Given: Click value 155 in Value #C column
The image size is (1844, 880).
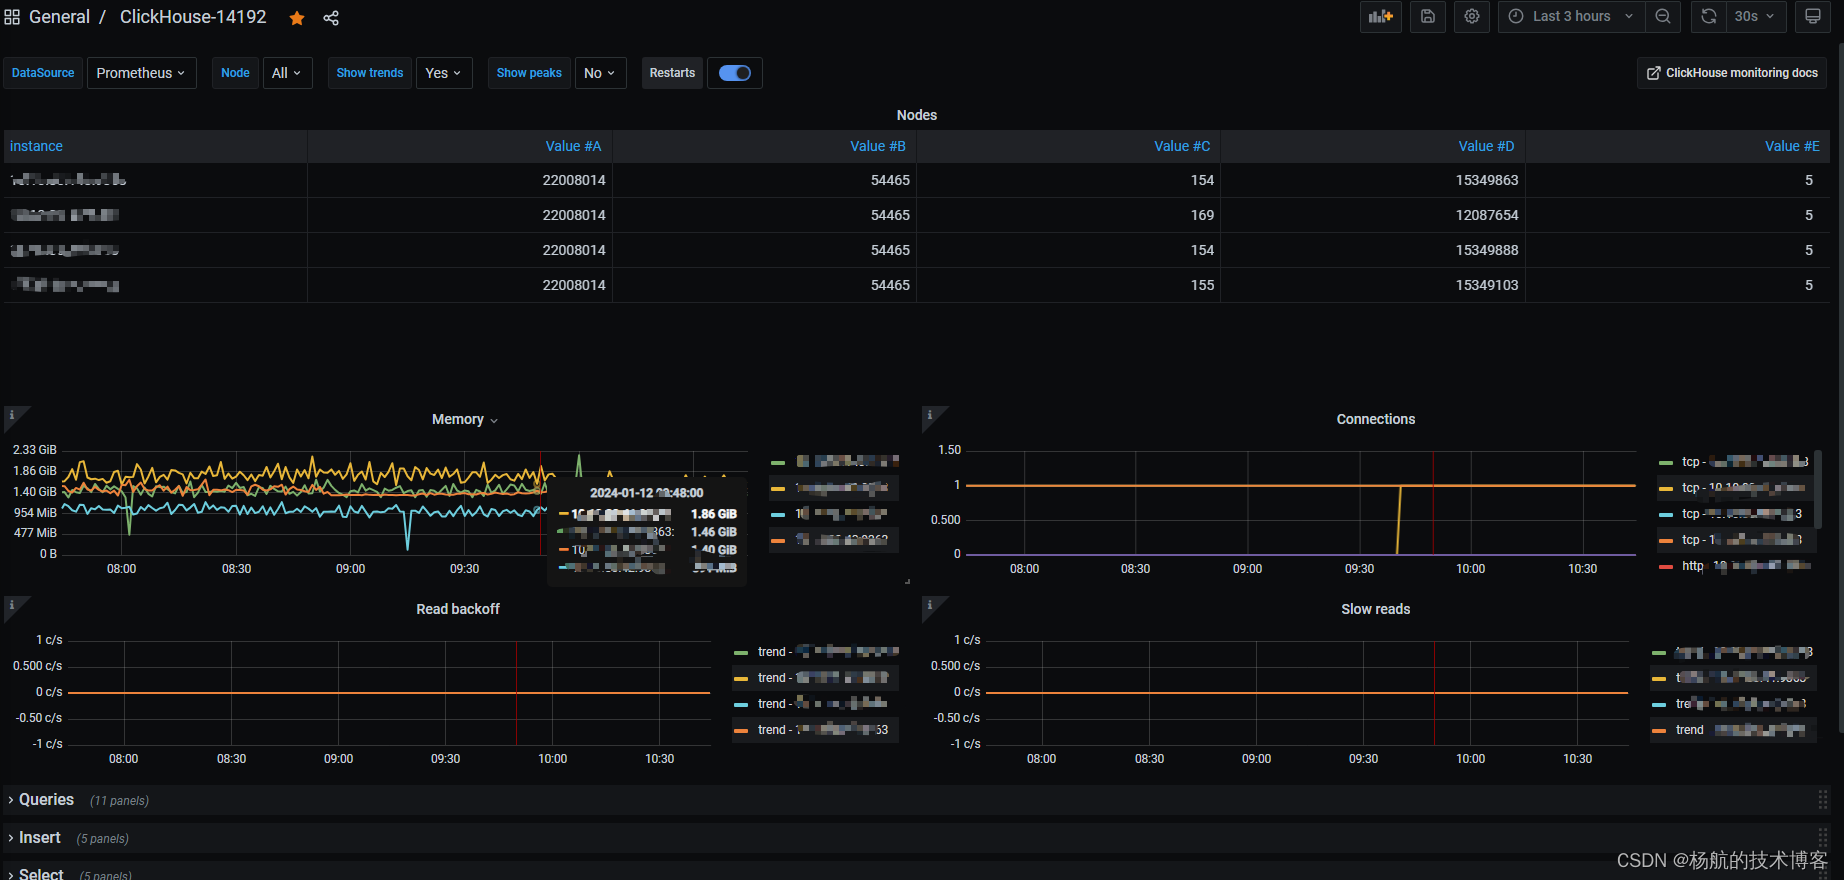Looking at the screenshot, I should point(1202,285).
